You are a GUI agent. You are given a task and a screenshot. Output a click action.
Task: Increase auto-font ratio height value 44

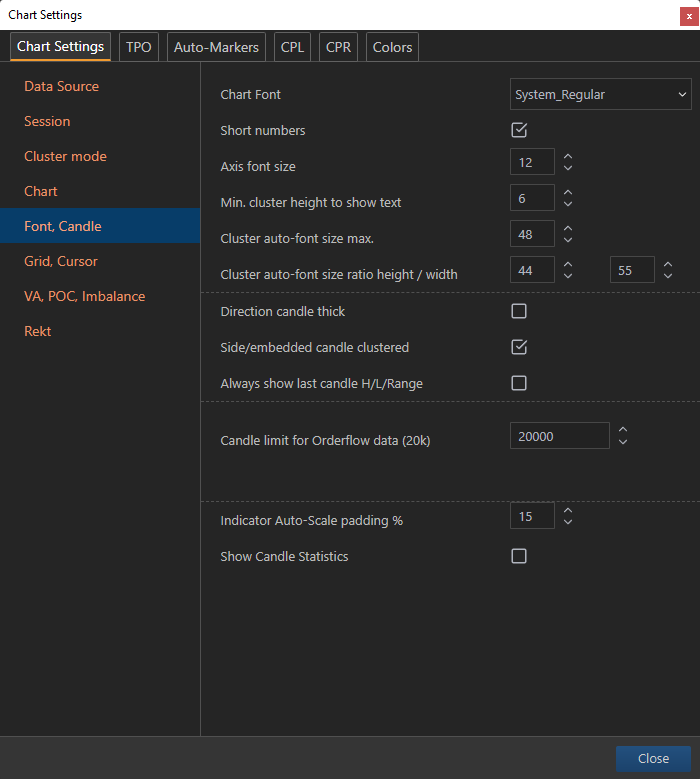[568, 264]
